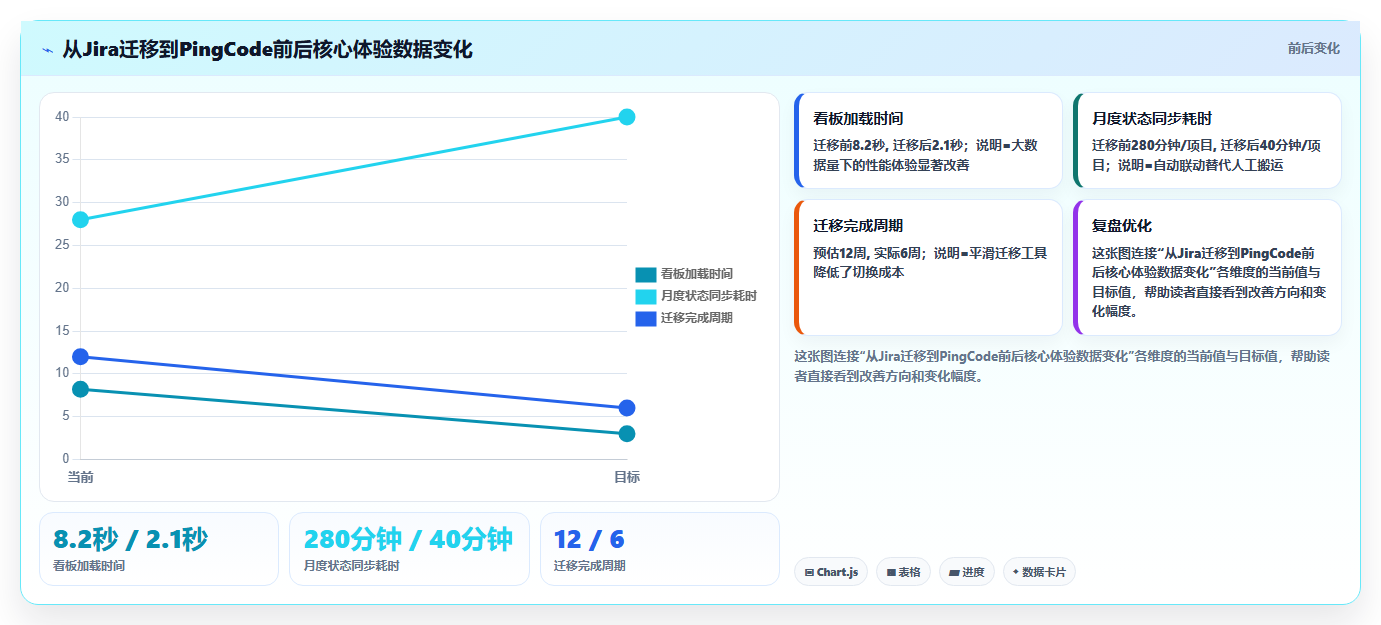1381x625 pixels.
Task: Open the 月度状态同步耗时 info card
Action: [1207, 141]
